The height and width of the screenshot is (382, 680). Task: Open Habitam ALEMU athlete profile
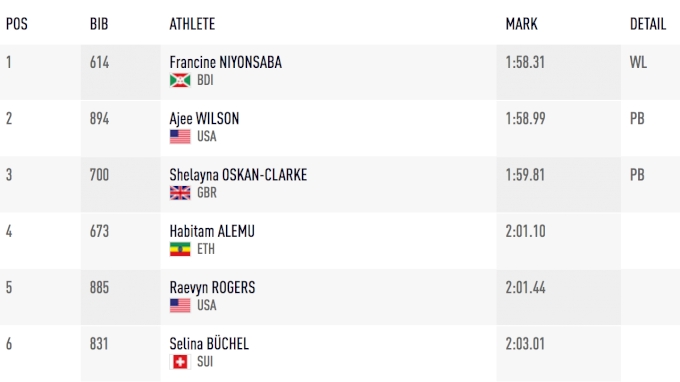pos(212,232)
